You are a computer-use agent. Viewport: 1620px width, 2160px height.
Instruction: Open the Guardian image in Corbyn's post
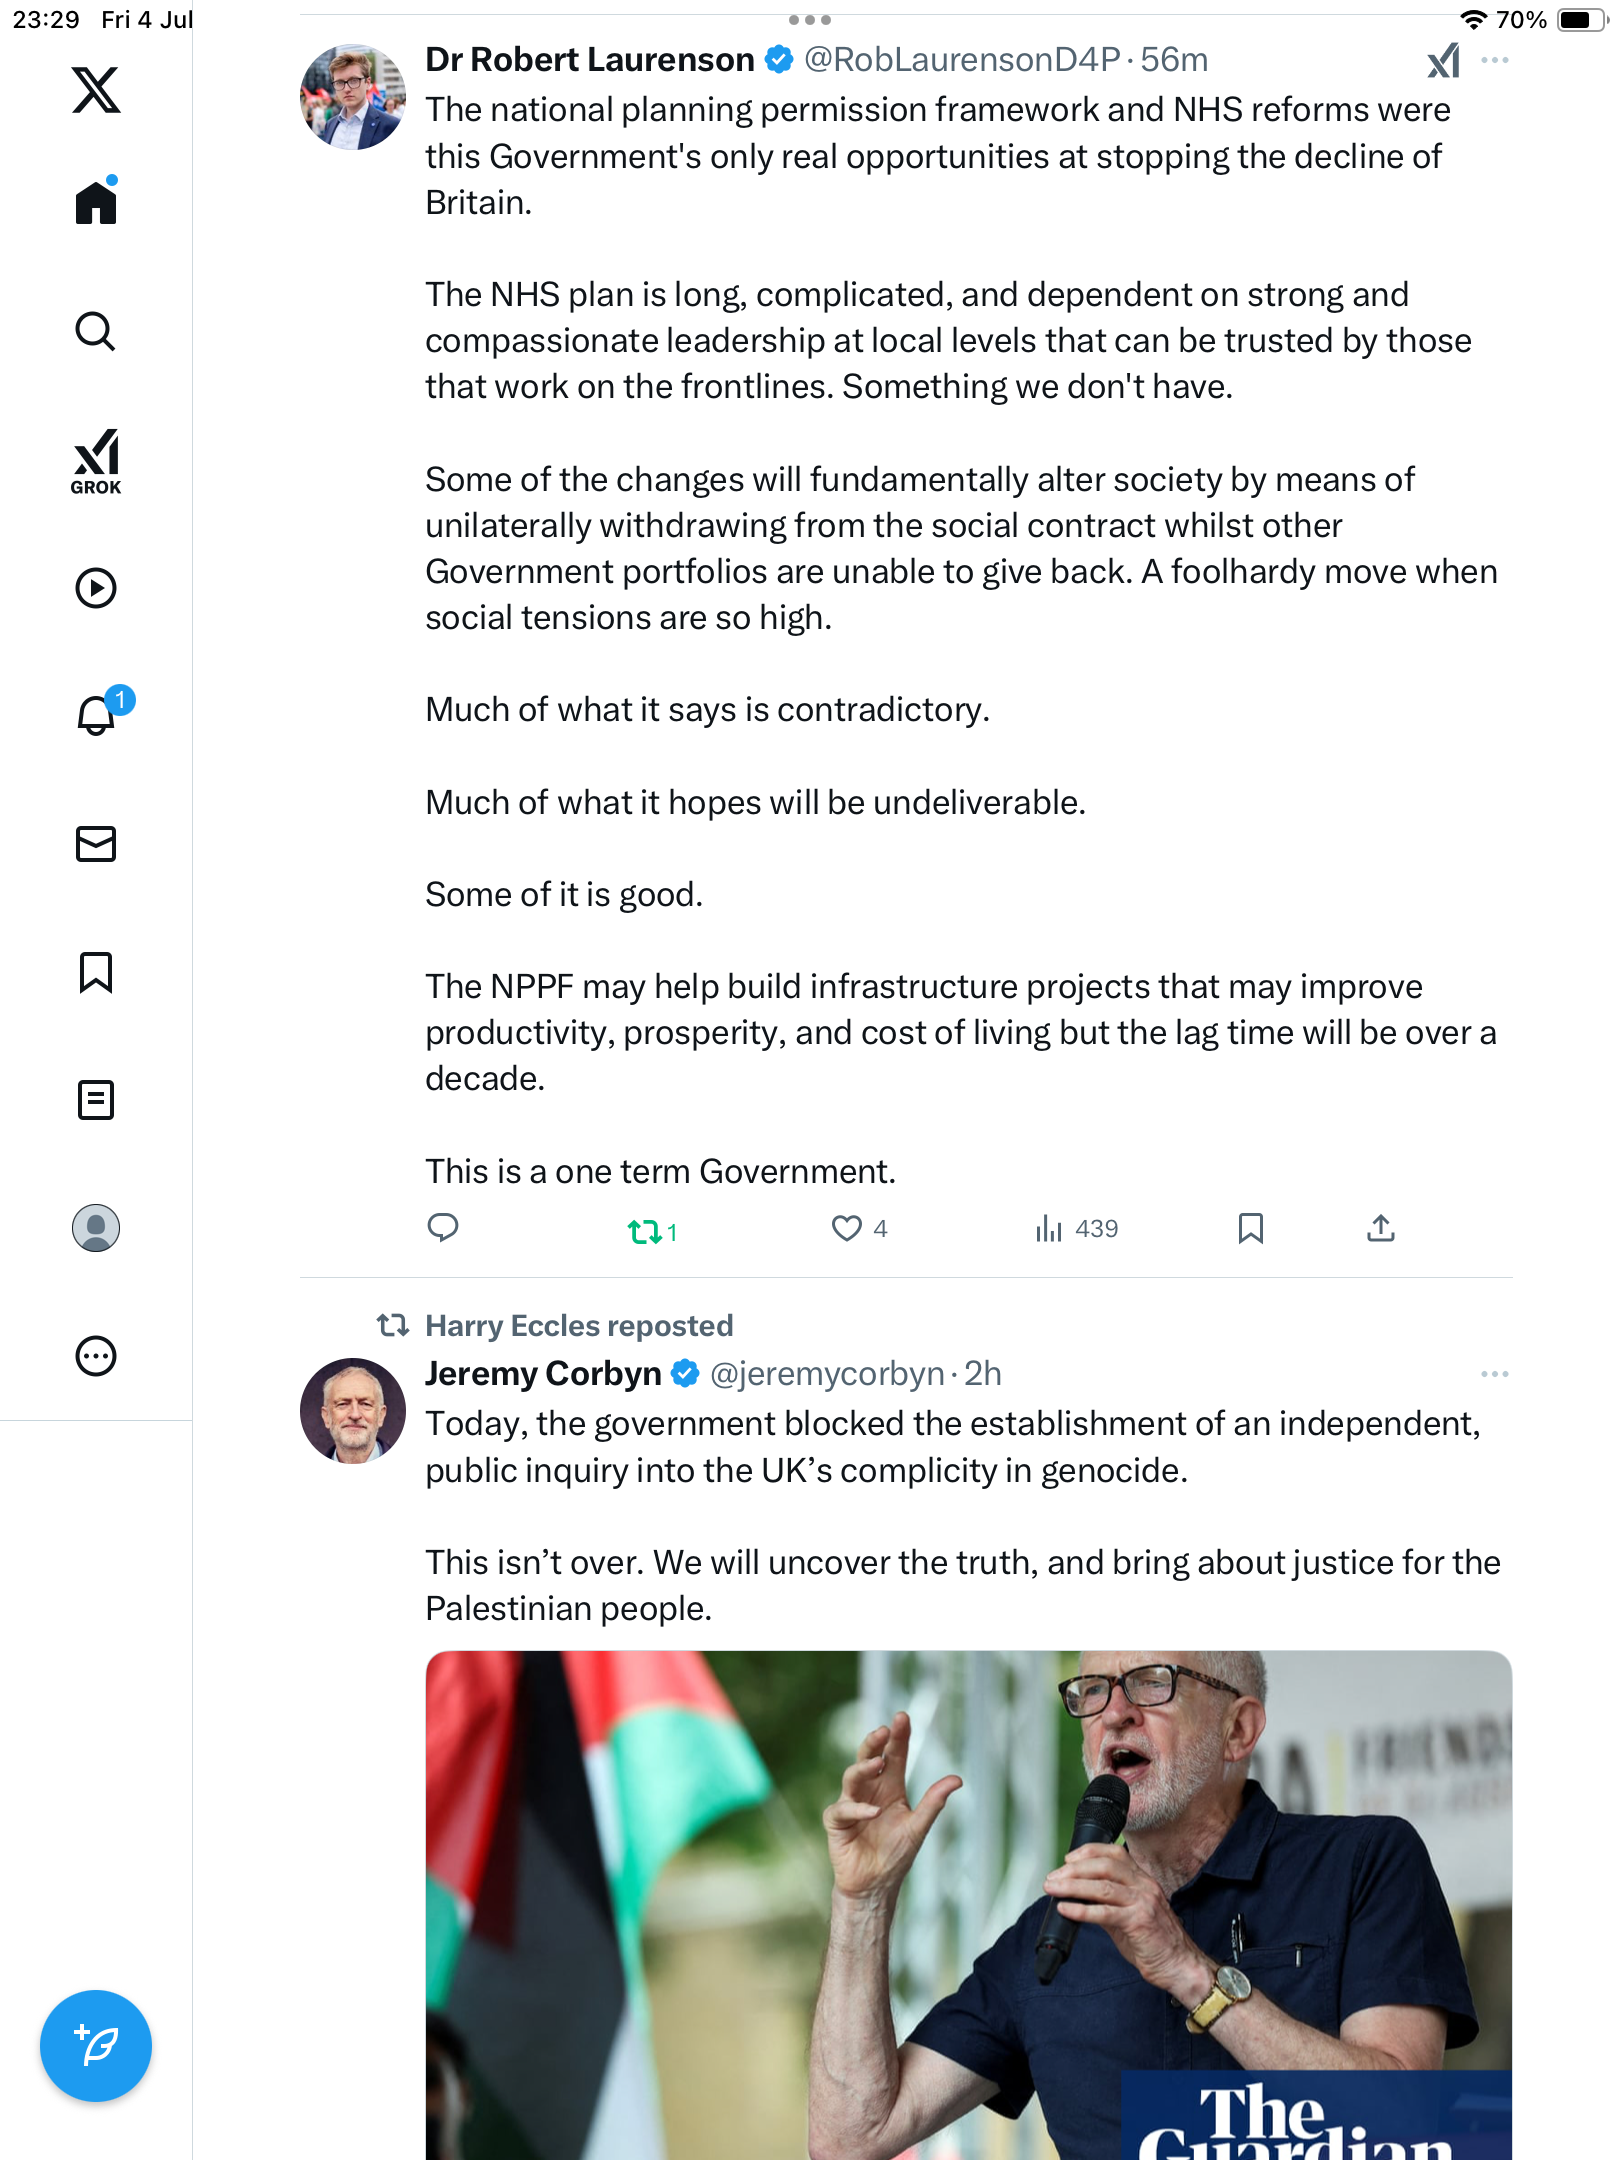968,1905
